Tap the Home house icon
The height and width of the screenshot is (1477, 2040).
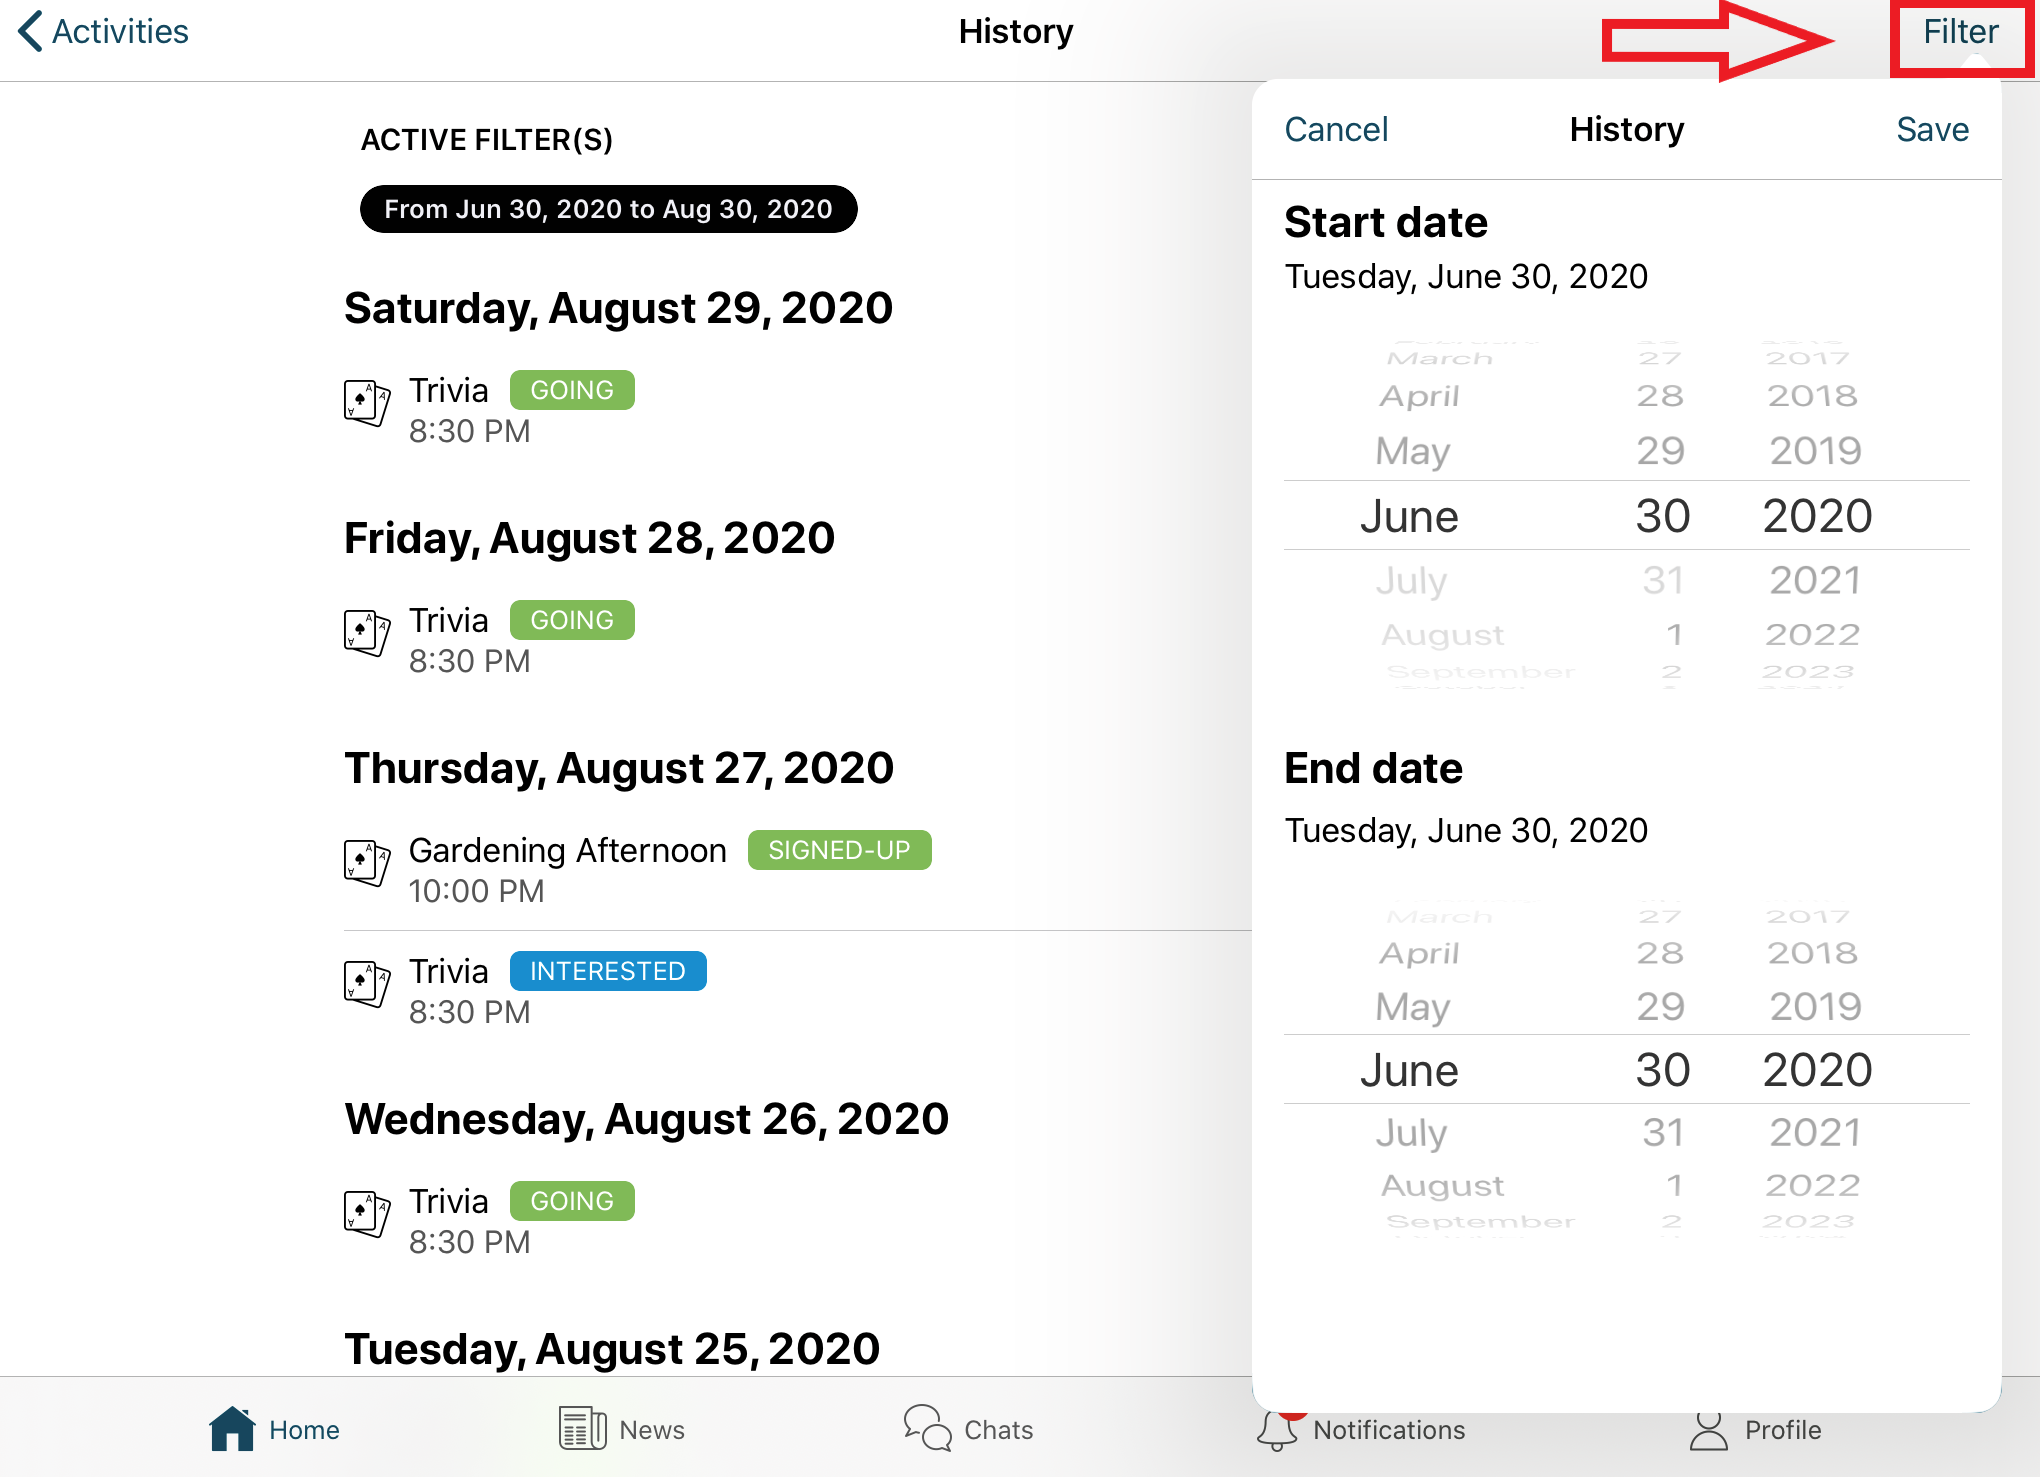[x=232, y=1428]
